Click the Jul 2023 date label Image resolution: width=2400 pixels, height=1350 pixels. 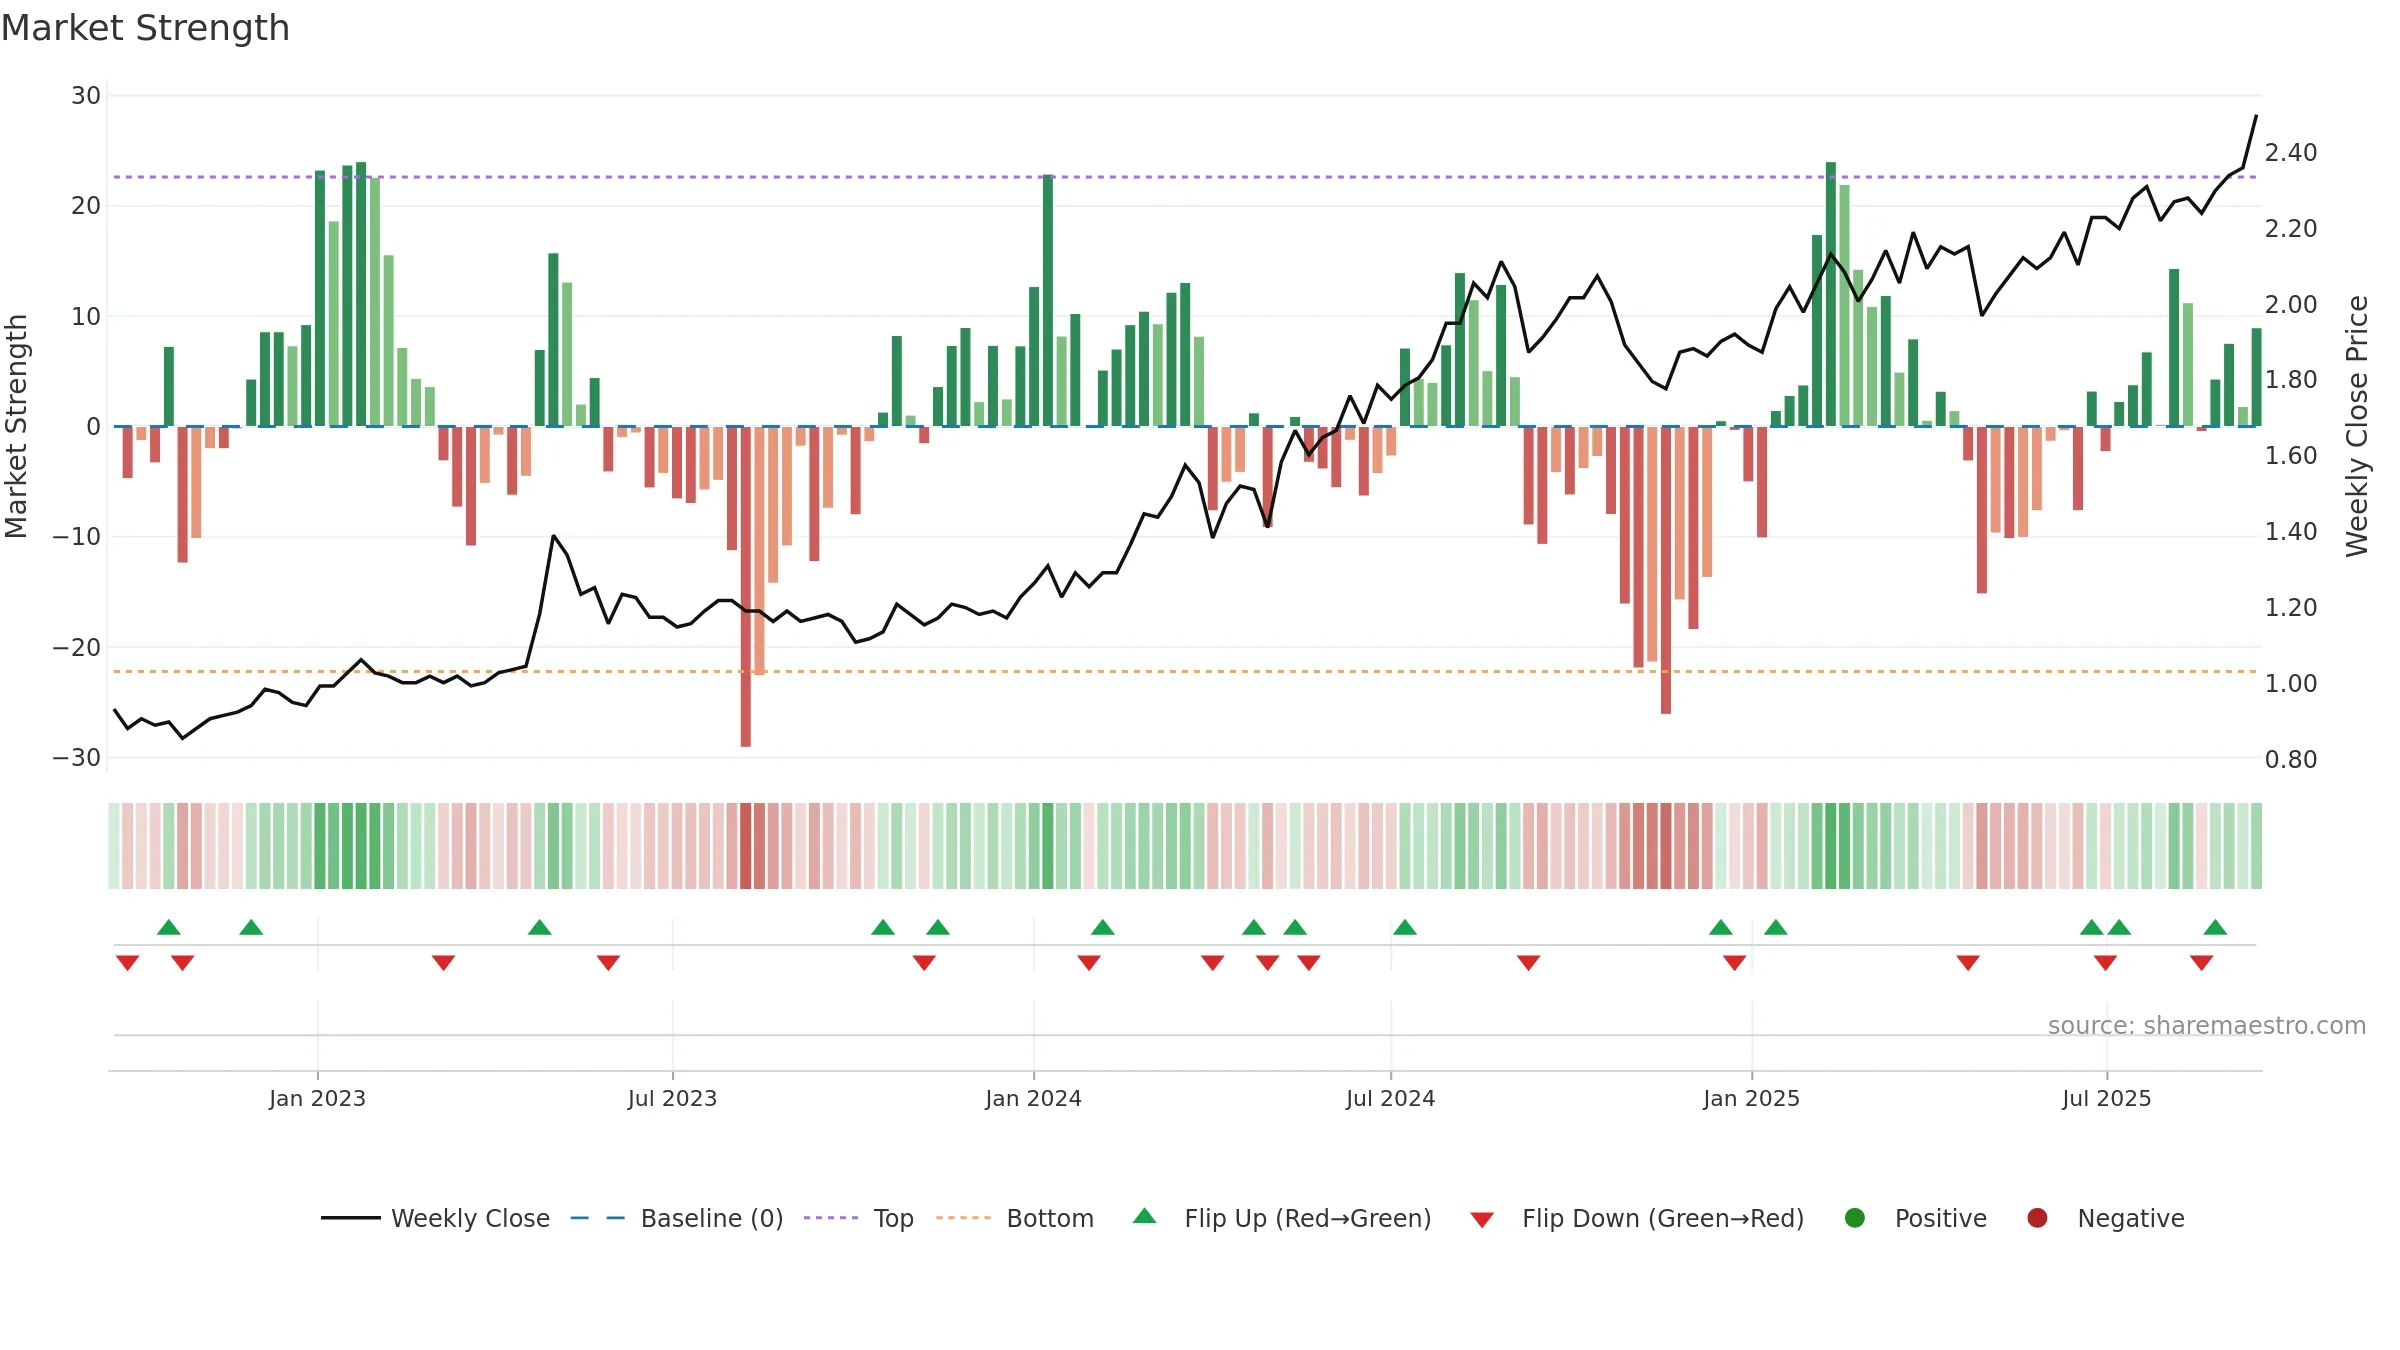click(672, 1098)
